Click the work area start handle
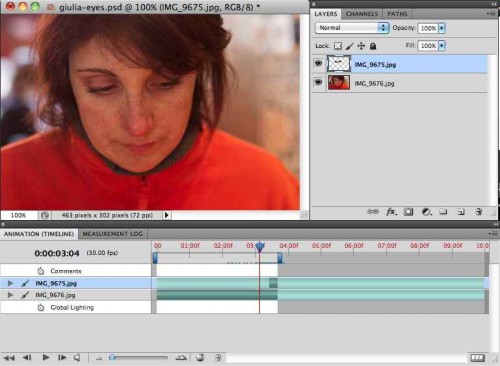 (155, 258)
